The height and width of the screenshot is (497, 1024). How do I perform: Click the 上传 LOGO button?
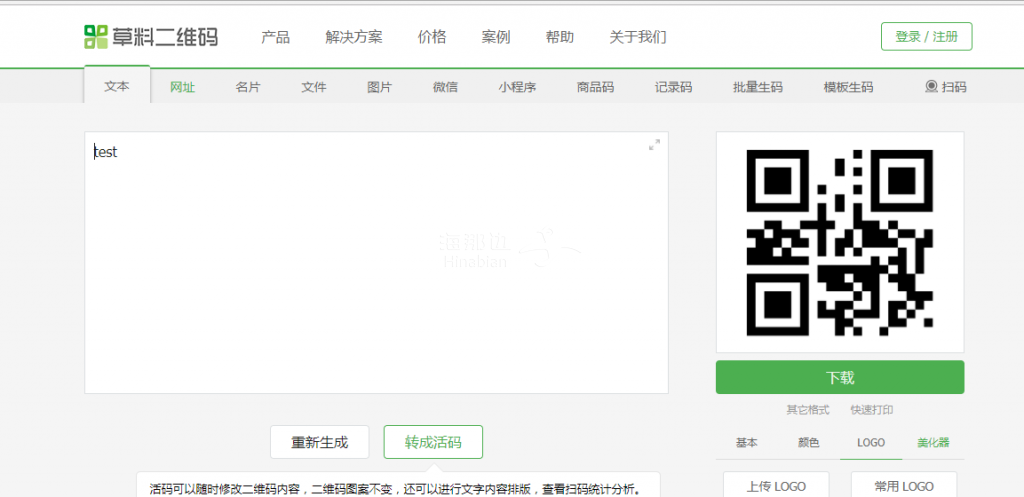click(775, 486)
